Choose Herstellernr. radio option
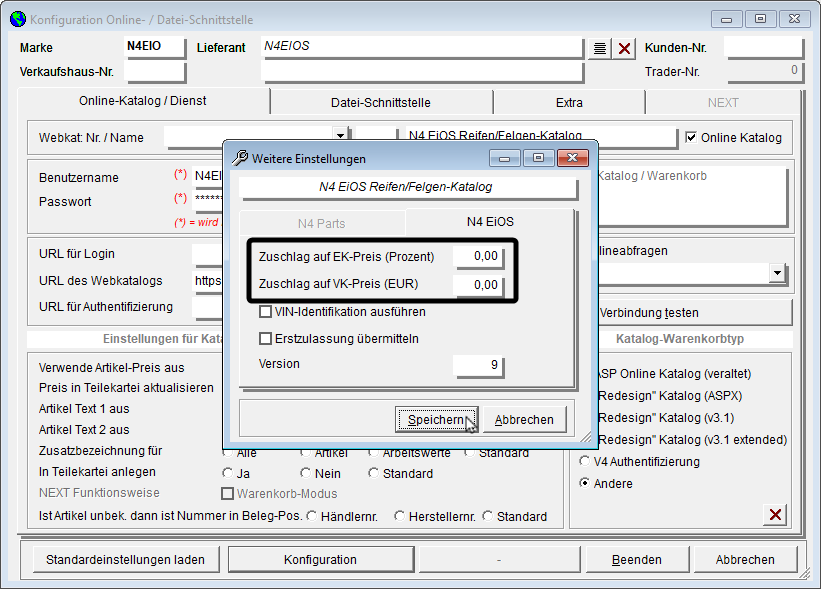The width and height of the screenshot is (821, 589). click(x=400, y=516)
